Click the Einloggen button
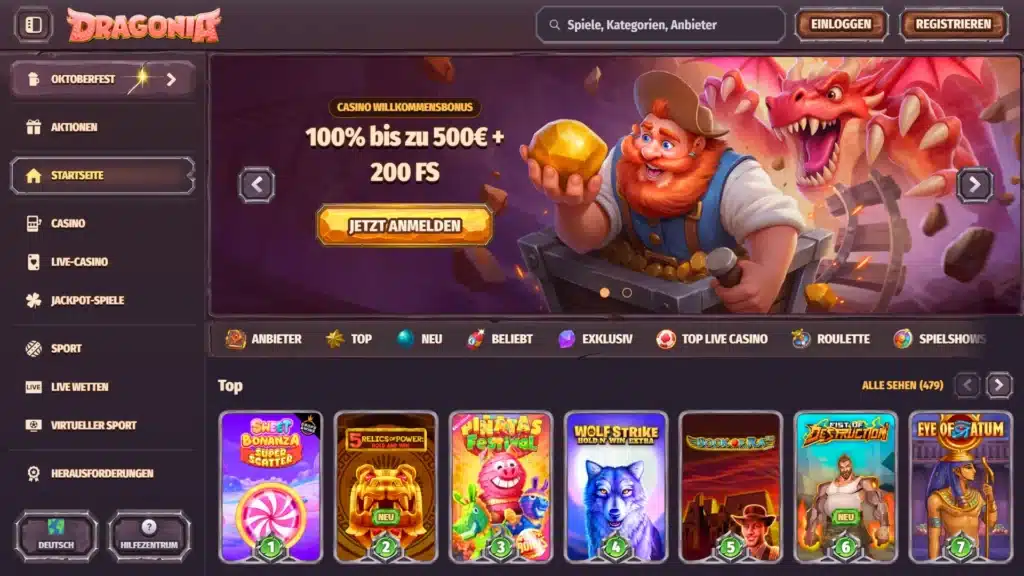Viewport: 1024px width, 576px height. pyautogui.click(x=841, y=25)
